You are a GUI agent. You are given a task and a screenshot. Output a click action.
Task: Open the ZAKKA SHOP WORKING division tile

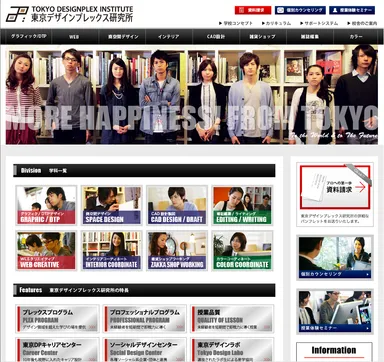pyautogui.click(x=177, y=250)
